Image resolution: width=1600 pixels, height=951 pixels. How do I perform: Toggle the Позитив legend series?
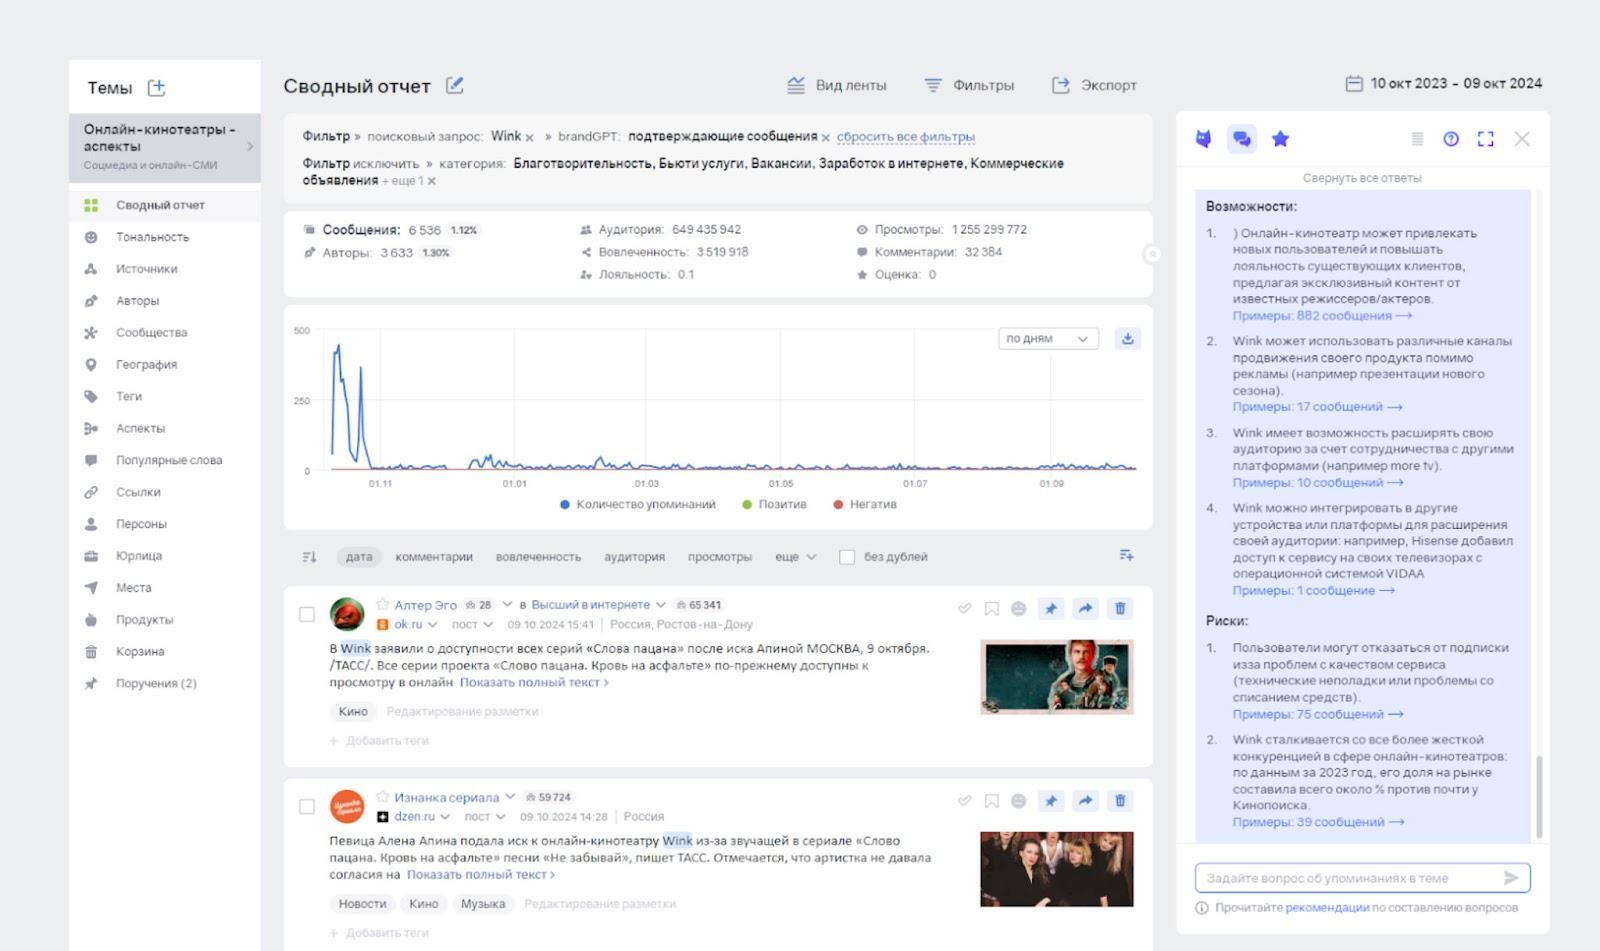coord(774,505)
